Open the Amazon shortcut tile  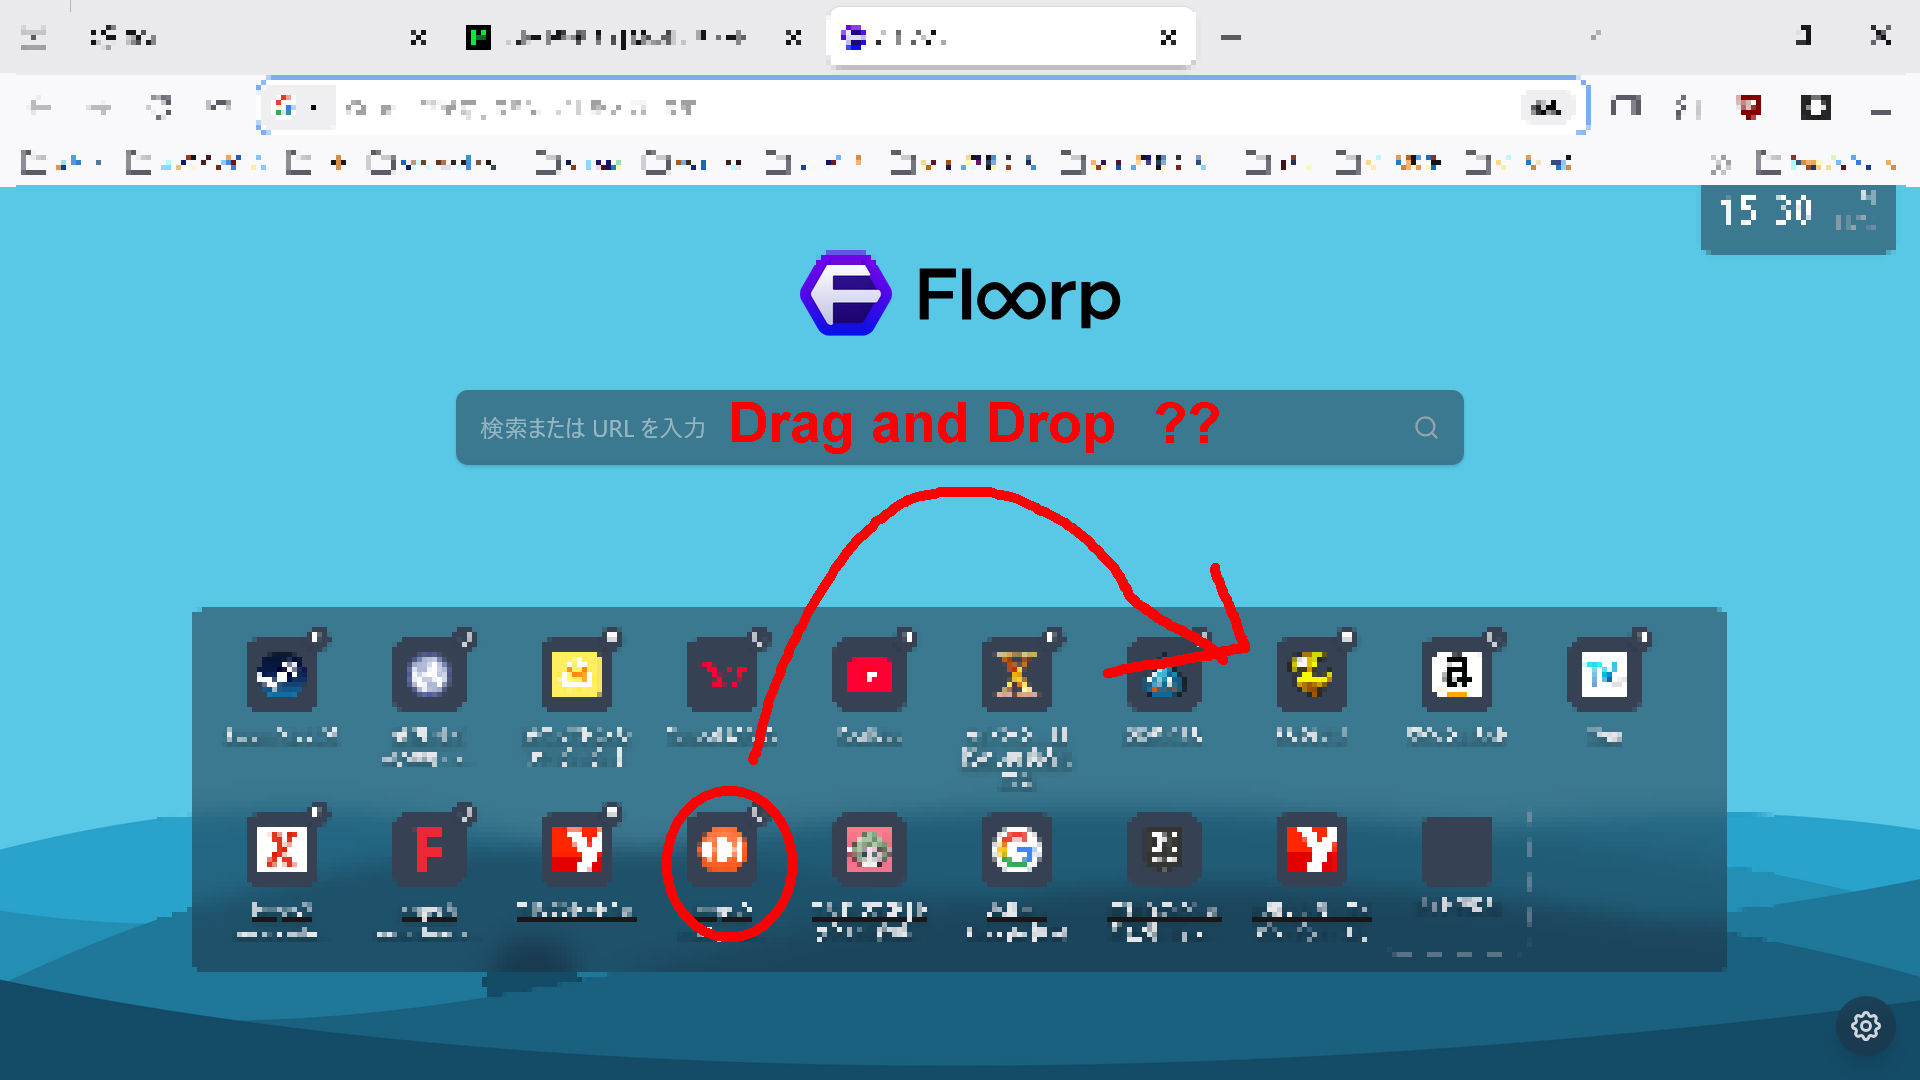(x=1457, y=675)
